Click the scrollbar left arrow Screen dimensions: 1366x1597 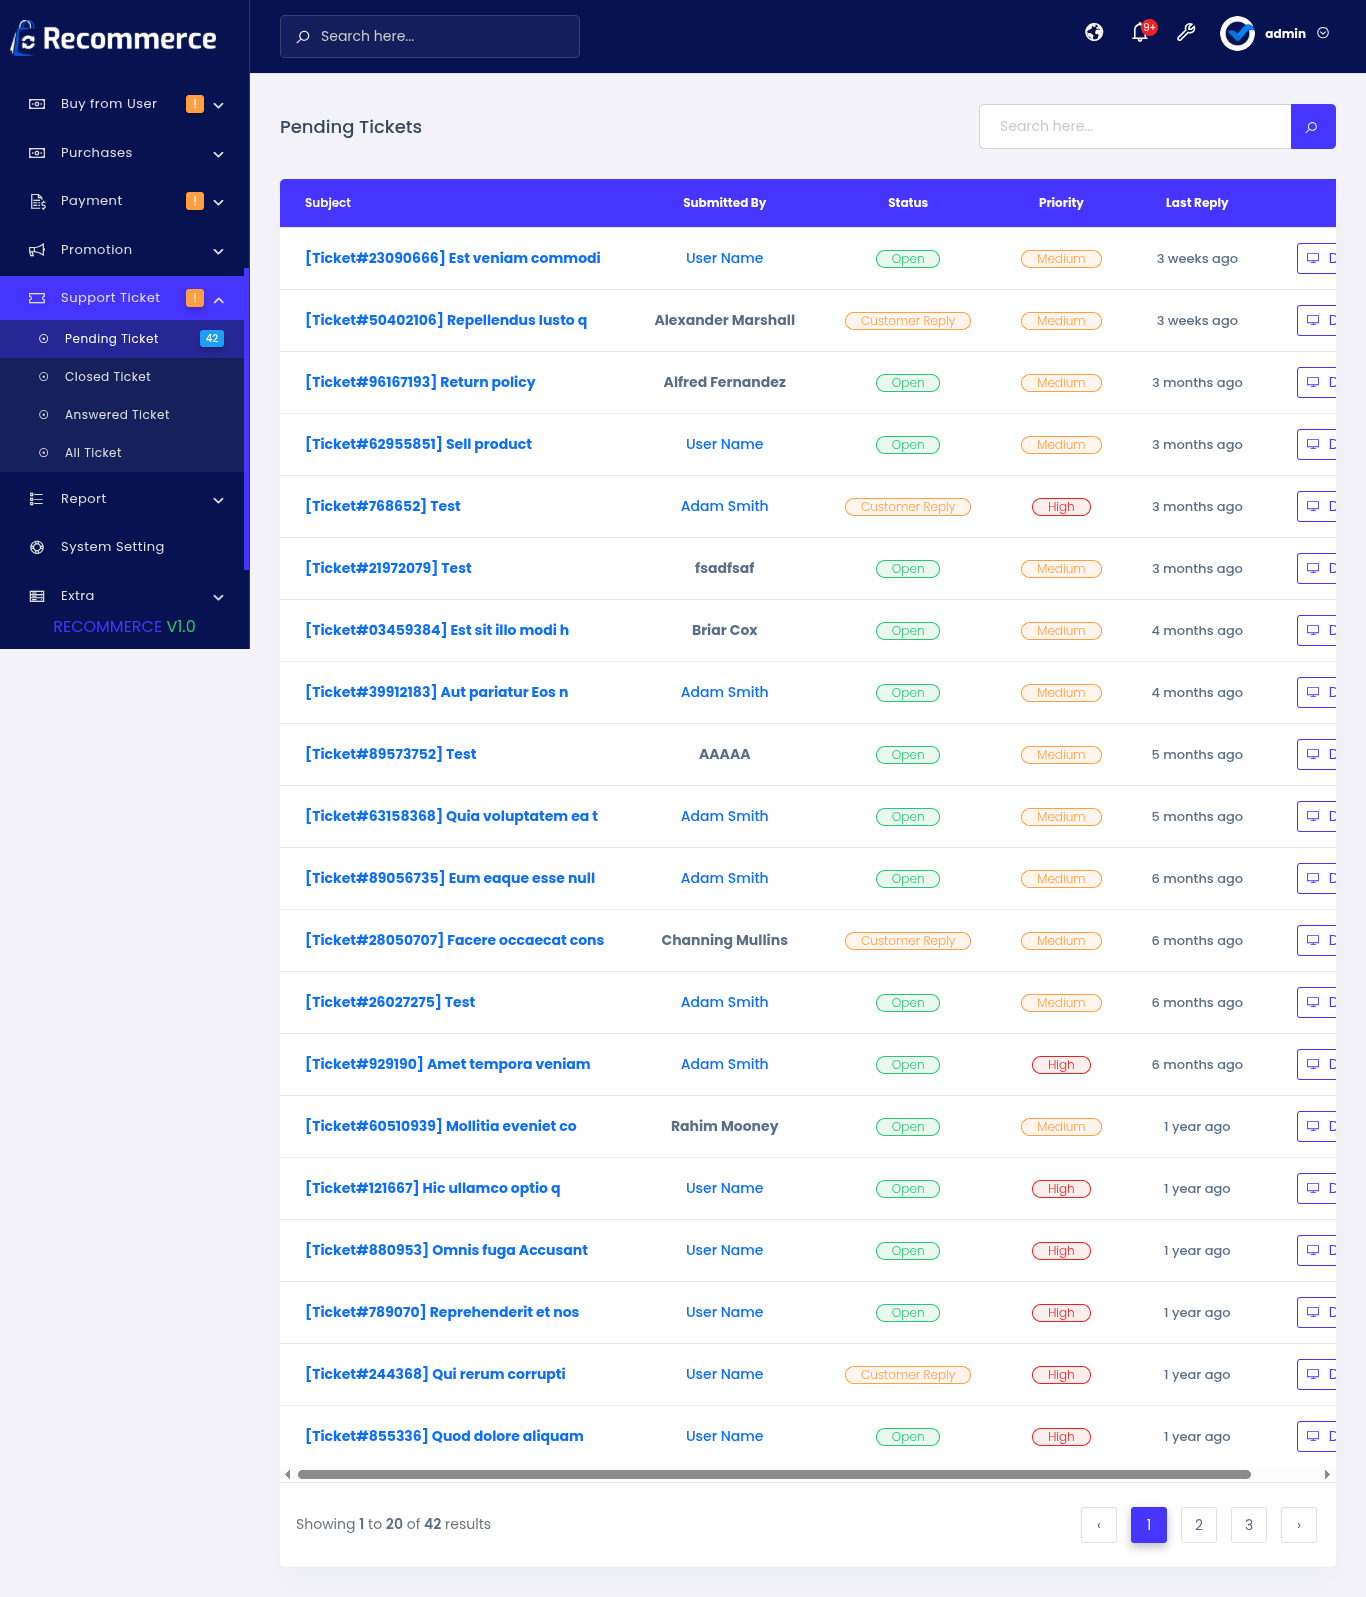click(288, 1474)
